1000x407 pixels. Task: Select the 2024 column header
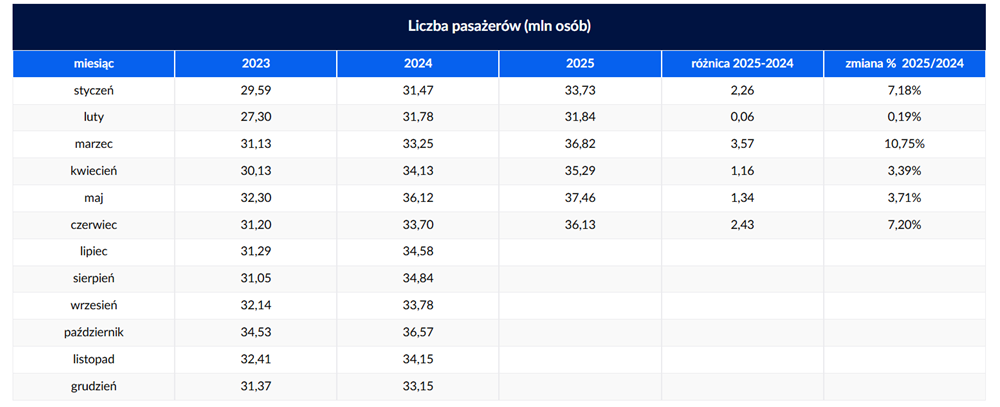tap(418, 64)
